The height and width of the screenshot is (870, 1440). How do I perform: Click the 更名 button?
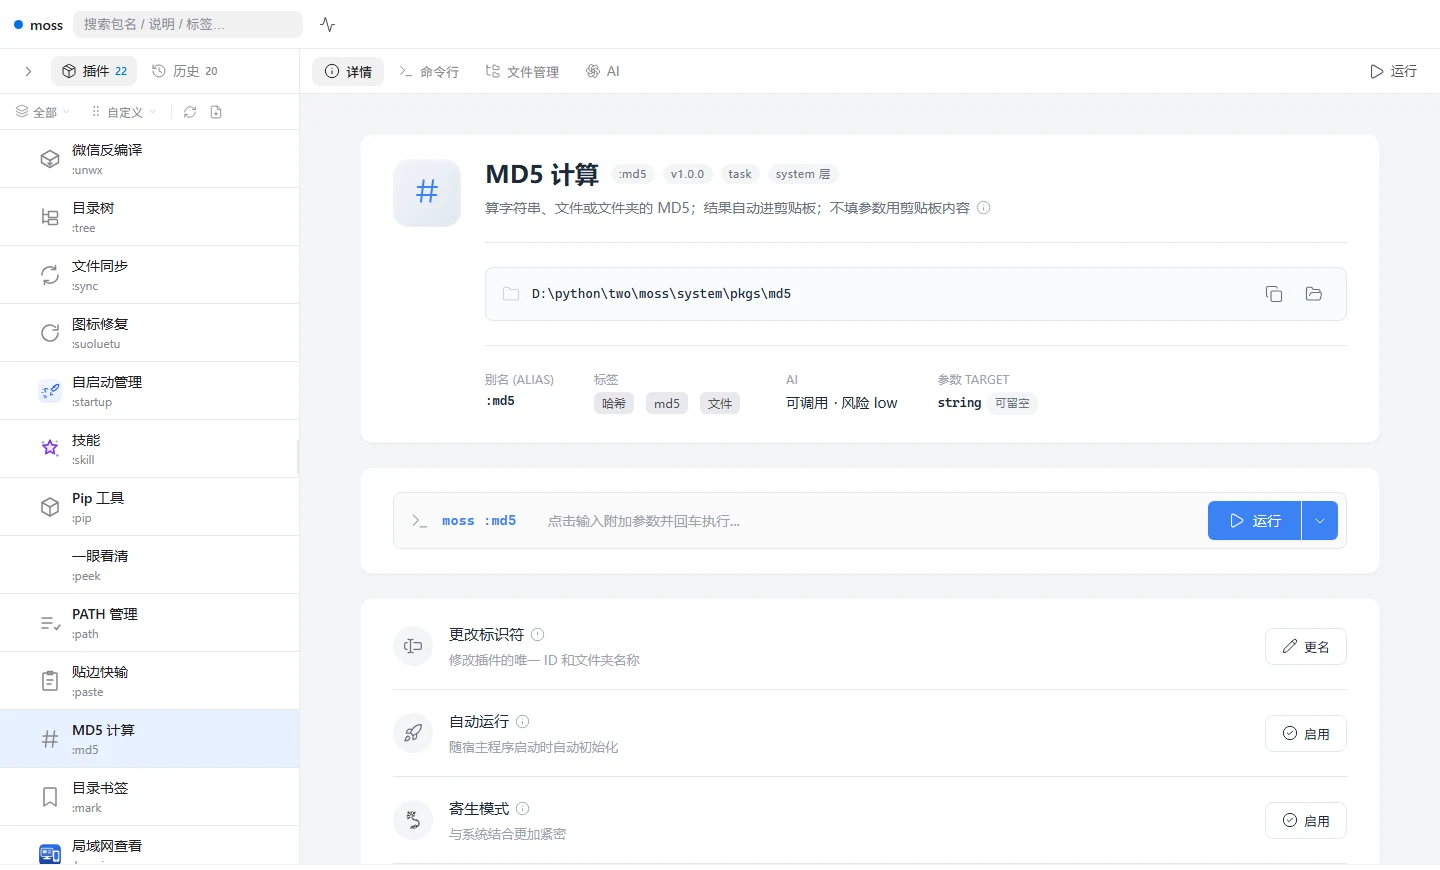click(x=1306, y=647)
